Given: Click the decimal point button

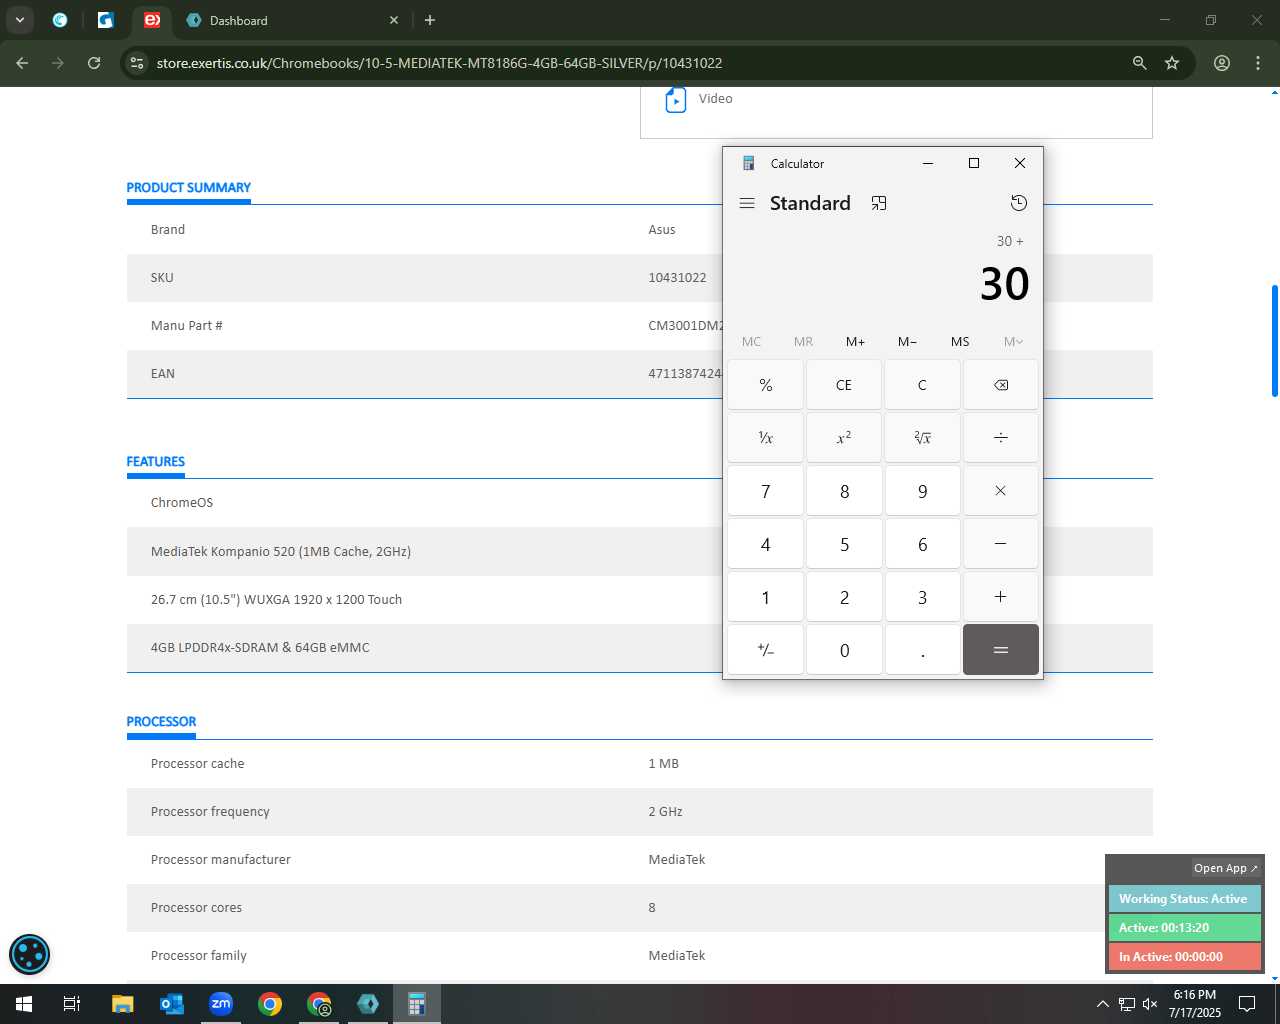Looking at the screenshot, I should coord(922,650).
